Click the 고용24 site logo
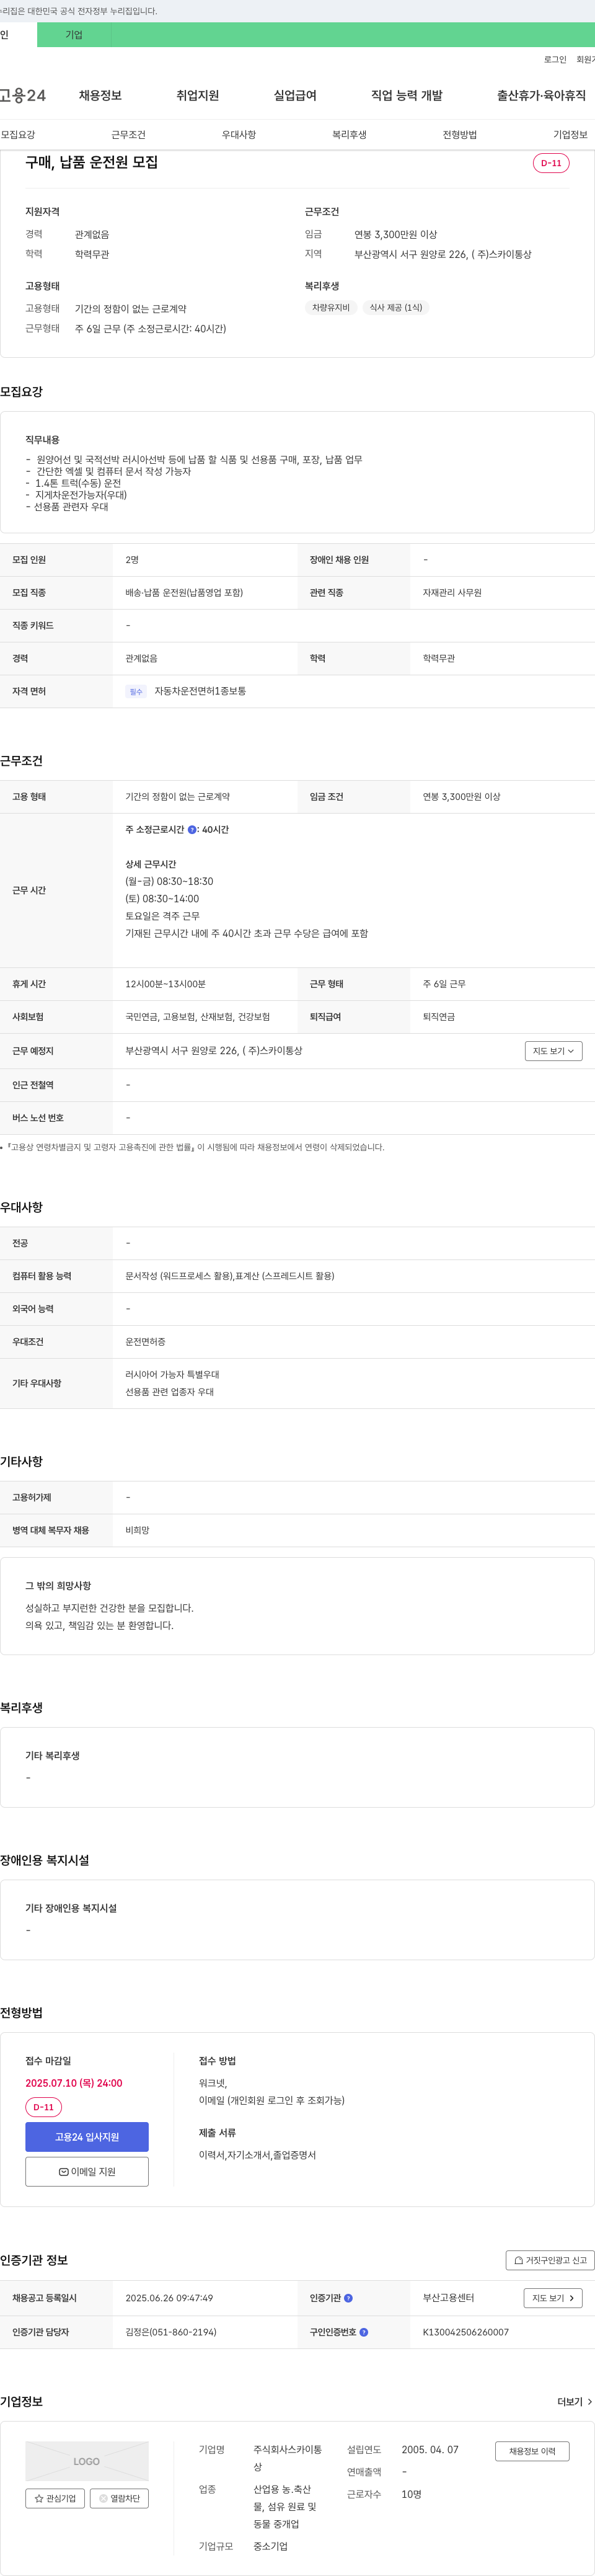Screen dimensions: 595x2576 pos(22,96)
